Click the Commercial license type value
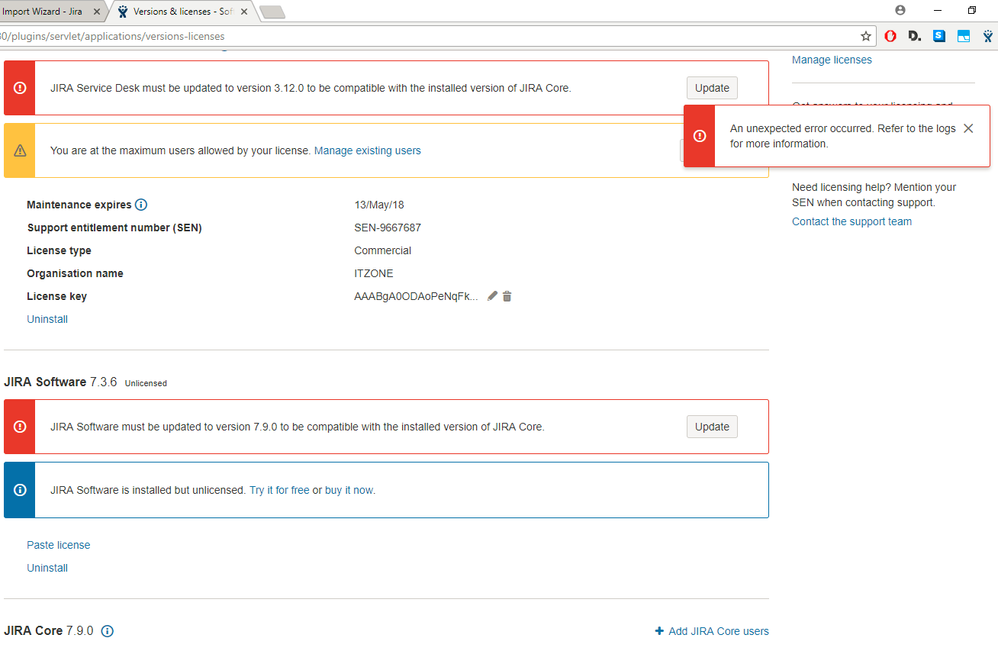Viewport: 998px width, 645px height. point(383,250)
